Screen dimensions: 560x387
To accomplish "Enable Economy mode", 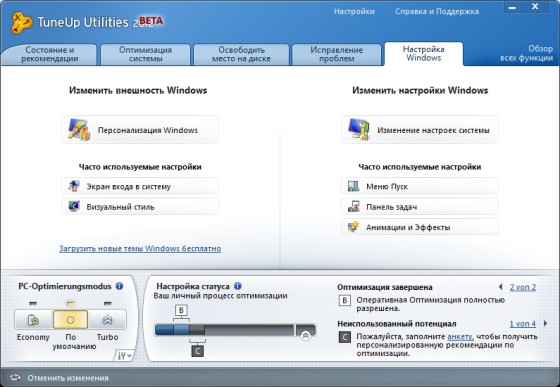I will click(33, 320).
